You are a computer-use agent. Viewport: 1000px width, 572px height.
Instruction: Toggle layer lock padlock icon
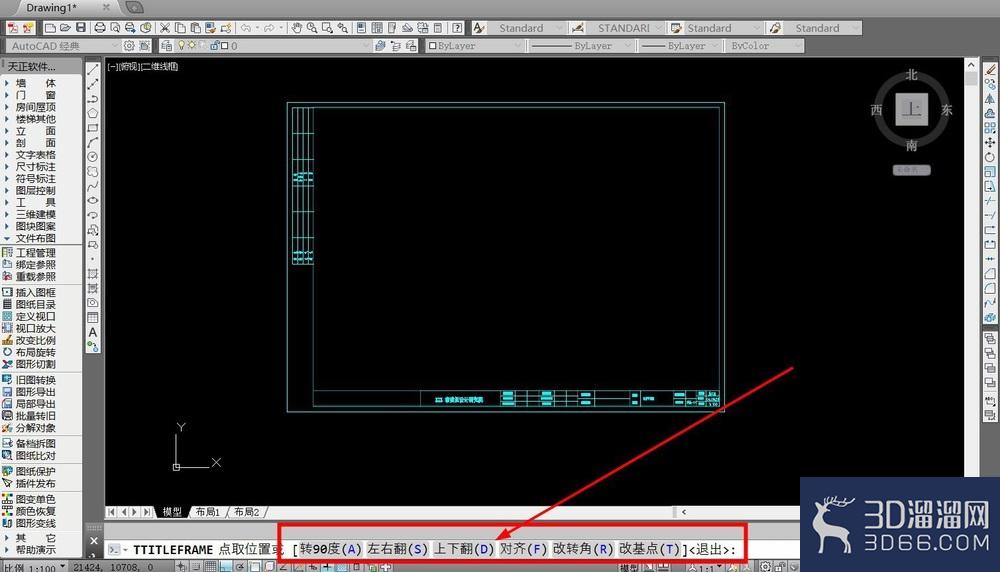(x=215, y=45)
